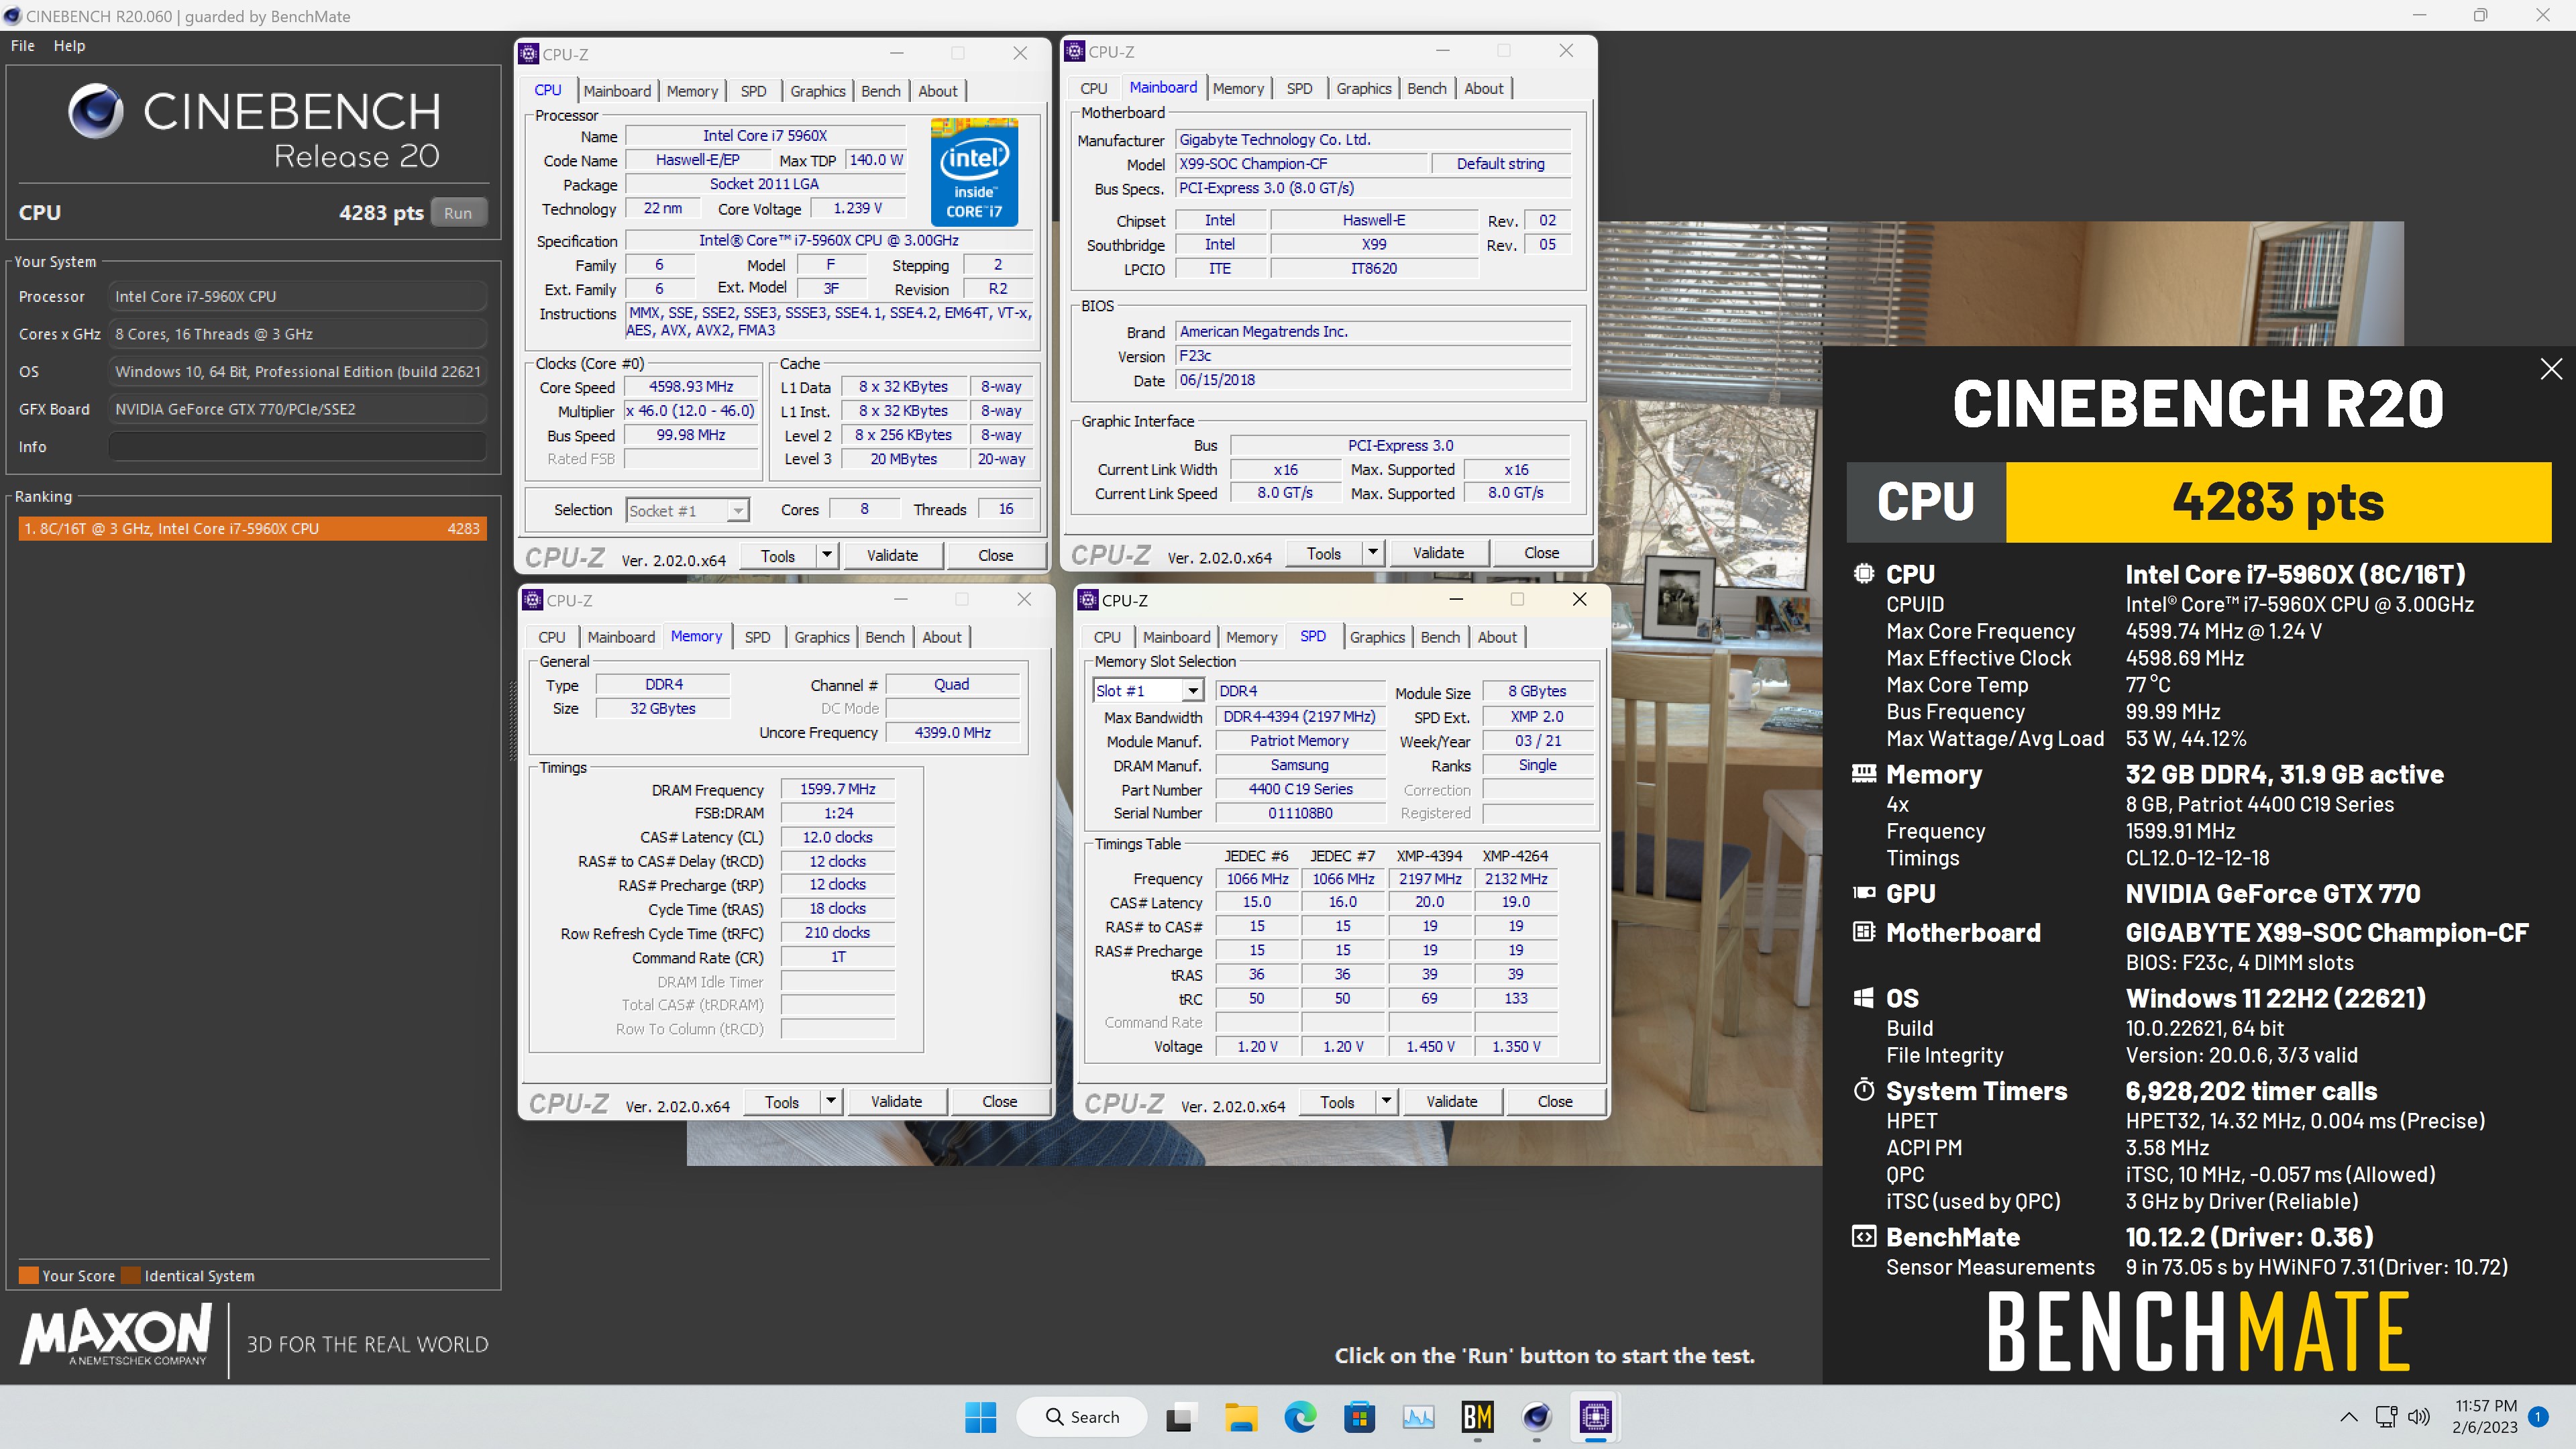The height and width of the screenshot is (1449, 2576).
Task: Click the CPU-Z icon in the Mainboard window title bar
Action: pyautogui.click(x=1075, y=51)
